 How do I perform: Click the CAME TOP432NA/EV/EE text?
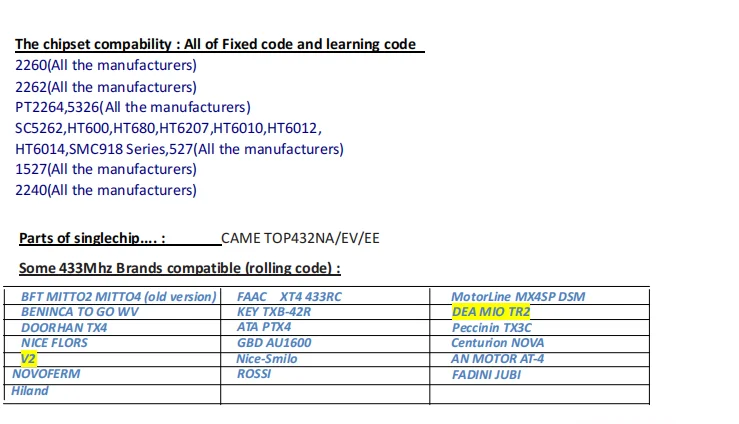[x=300, y=238]
